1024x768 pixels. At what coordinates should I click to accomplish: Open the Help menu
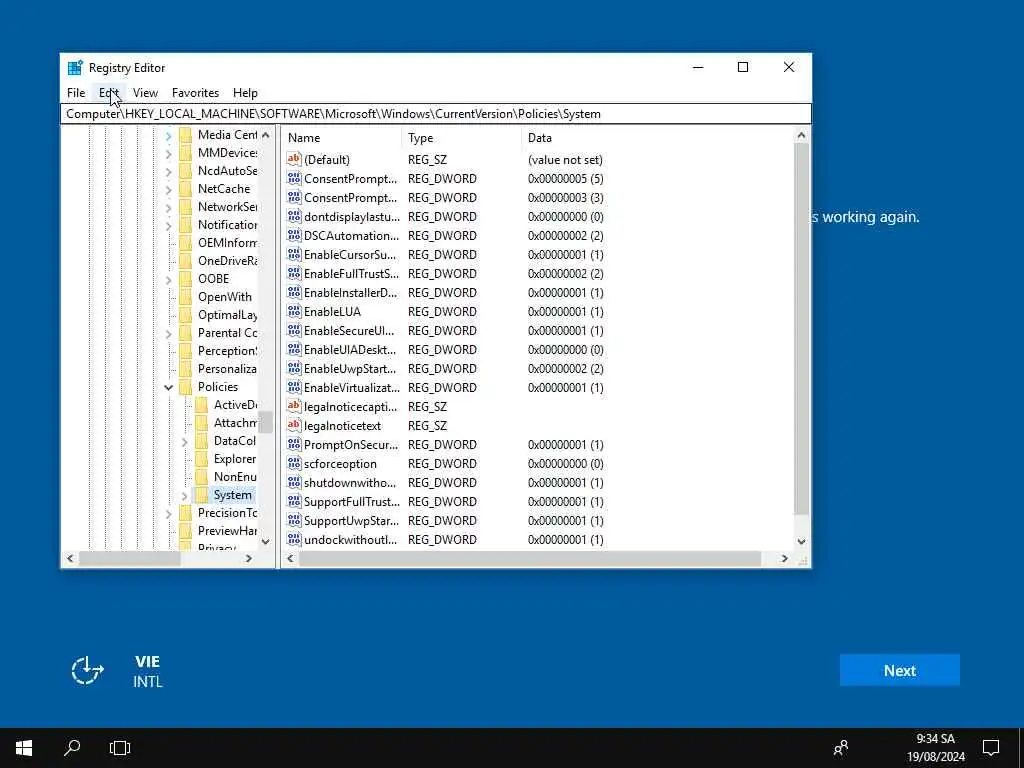245,93
